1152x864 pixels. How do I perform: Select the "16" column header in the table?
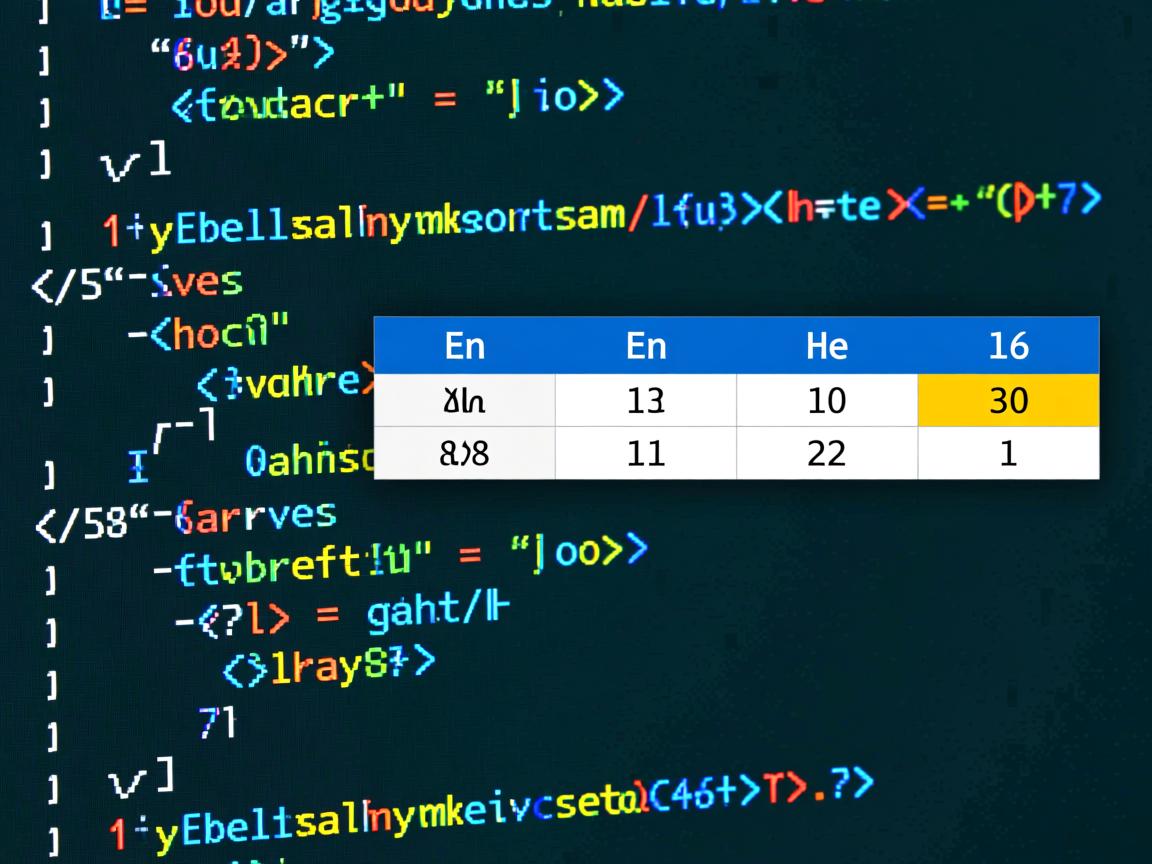1007,346
